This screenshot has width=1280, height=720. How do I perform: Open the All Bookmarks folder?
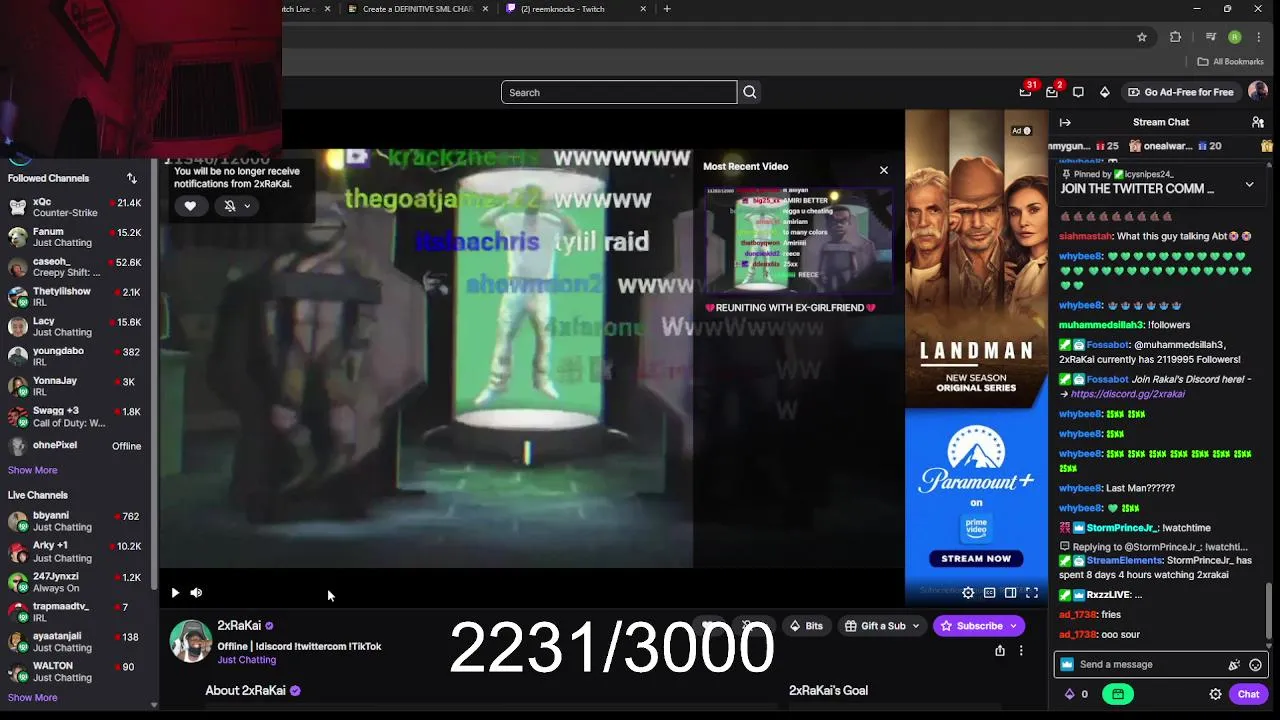coord(1231,62)
